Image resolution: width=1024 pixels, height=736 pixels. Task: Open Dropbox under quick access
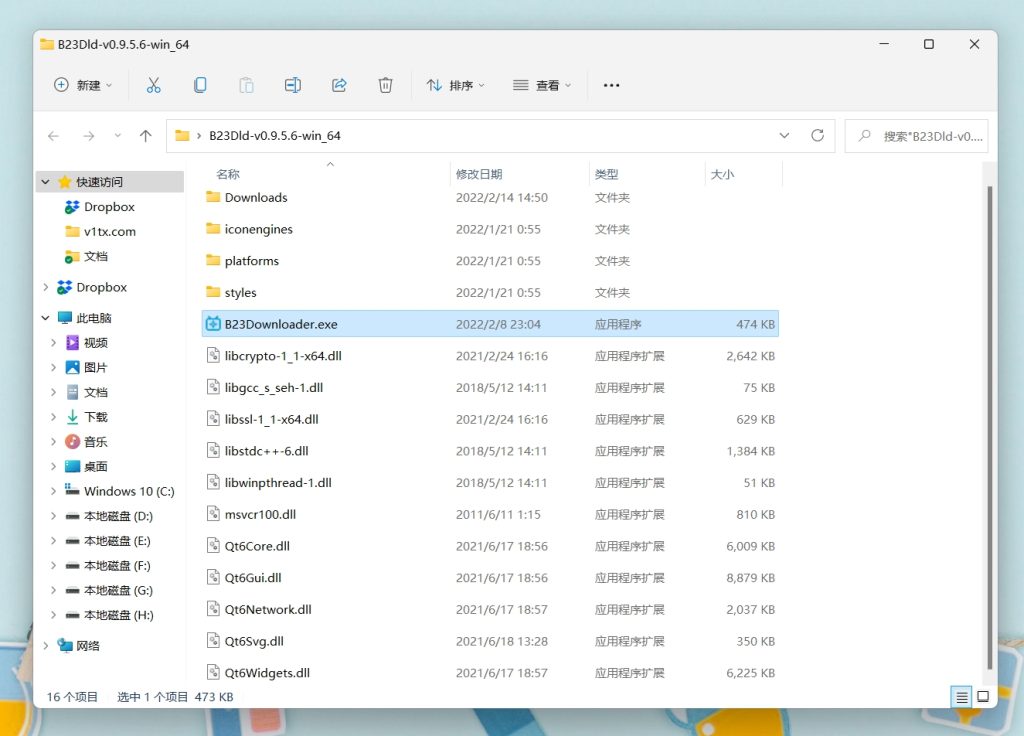tap(109, 207)
